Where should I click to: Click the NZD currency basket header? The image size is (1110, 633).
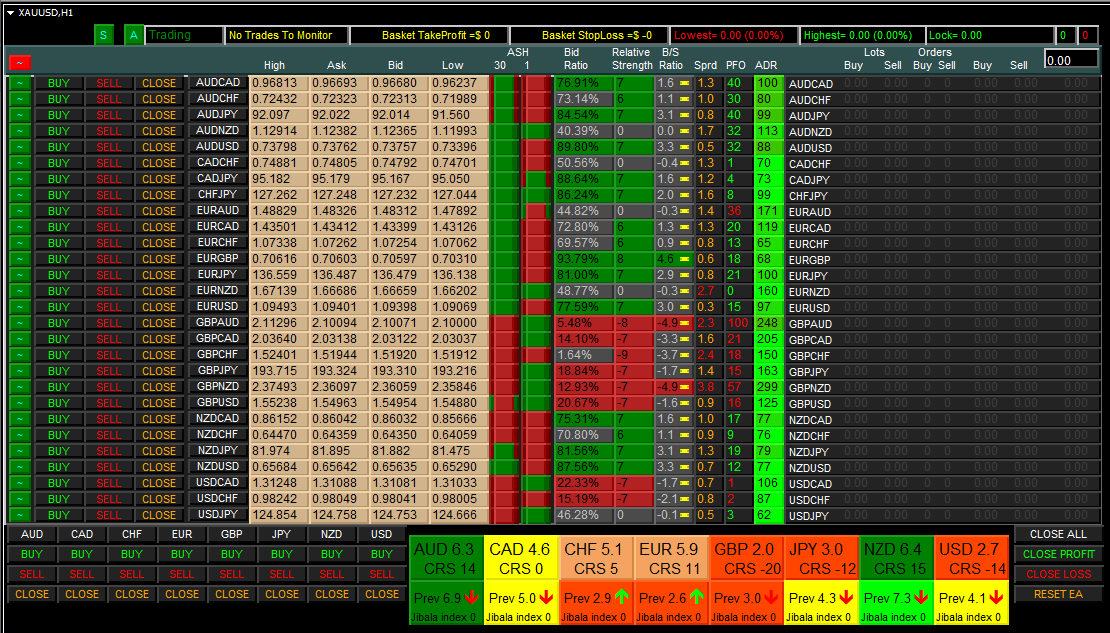click(331, 534)
